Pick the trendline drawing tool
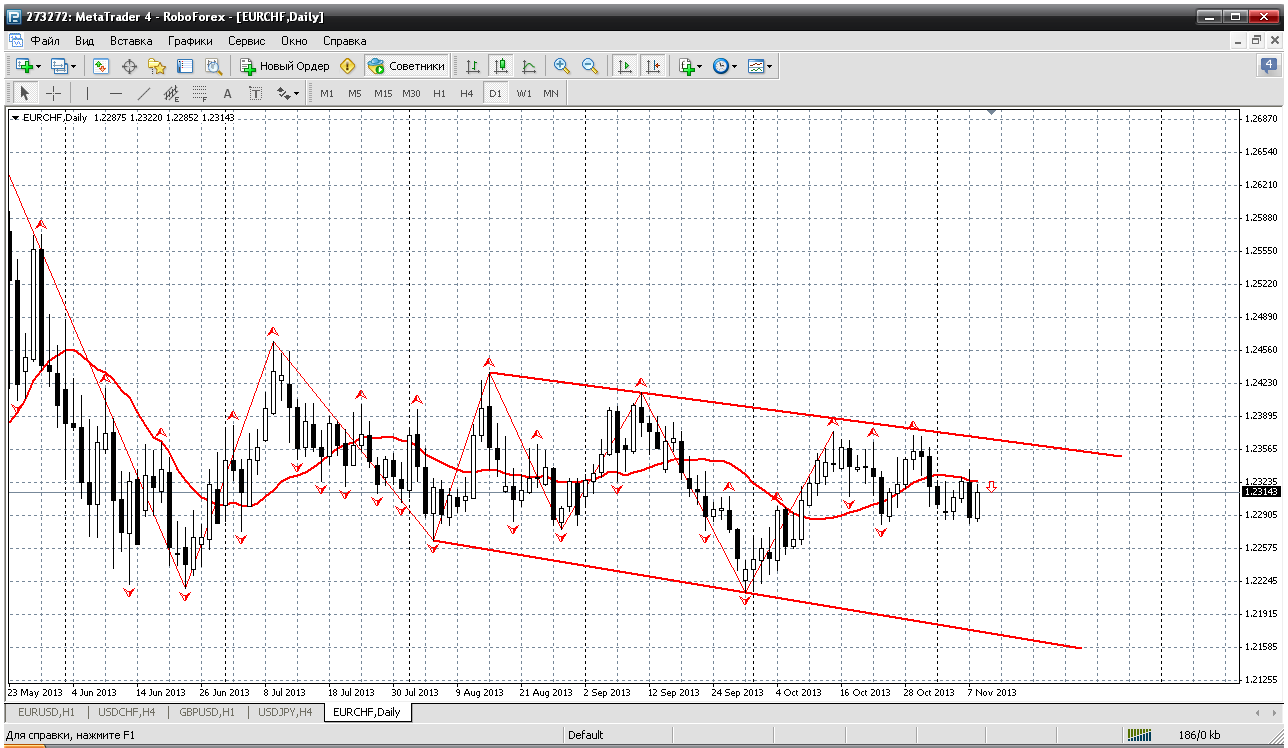This screenshot has height=748, width=1288. tap(144, 93)
